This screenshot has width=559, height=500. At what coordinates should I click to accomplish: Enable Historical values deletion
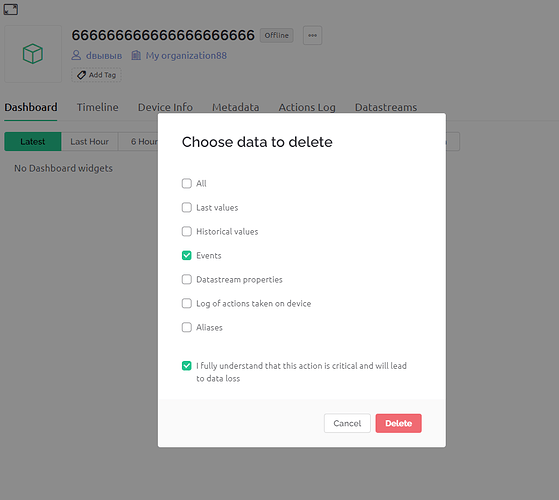(x=186, y=231)
